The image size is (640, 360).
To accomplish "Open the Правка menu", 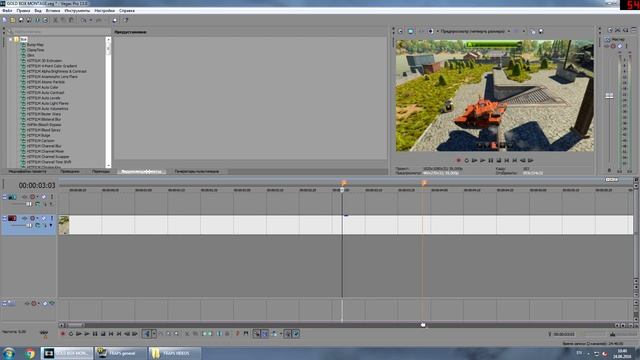I will [x=23, y=11].
